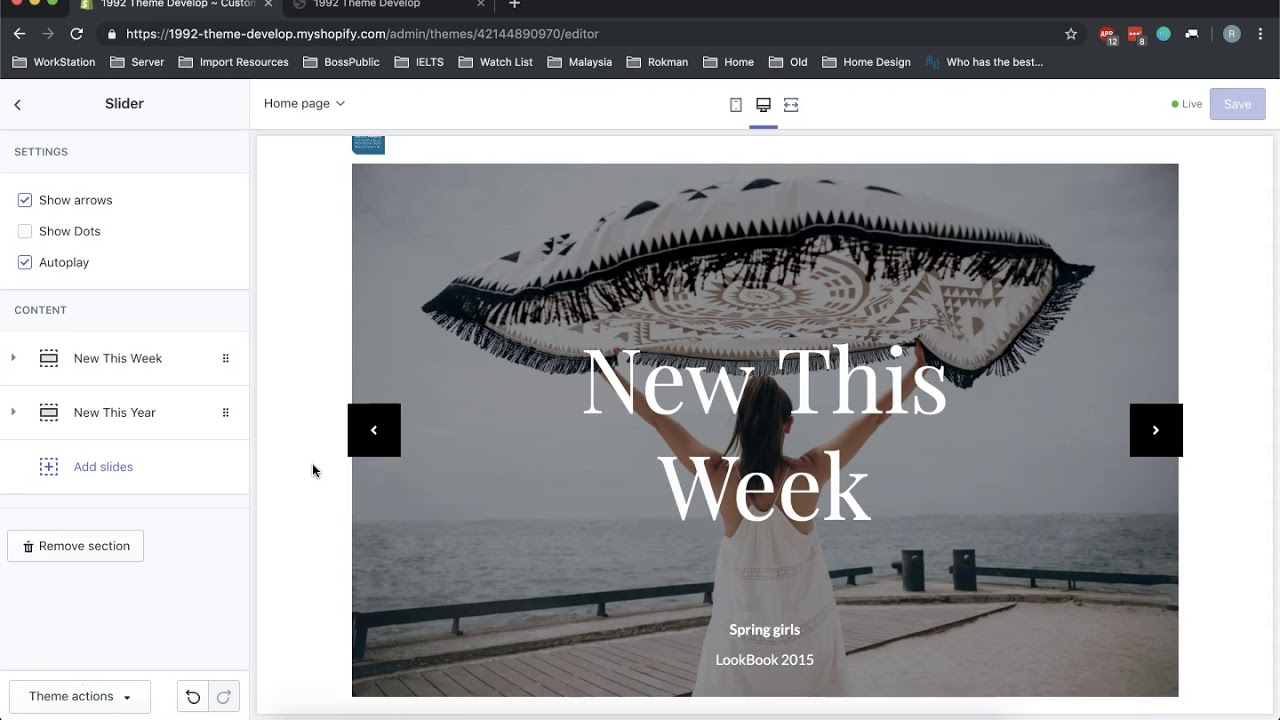1280x720 pixels.
Task: Undo the last change
Action: 193,697
